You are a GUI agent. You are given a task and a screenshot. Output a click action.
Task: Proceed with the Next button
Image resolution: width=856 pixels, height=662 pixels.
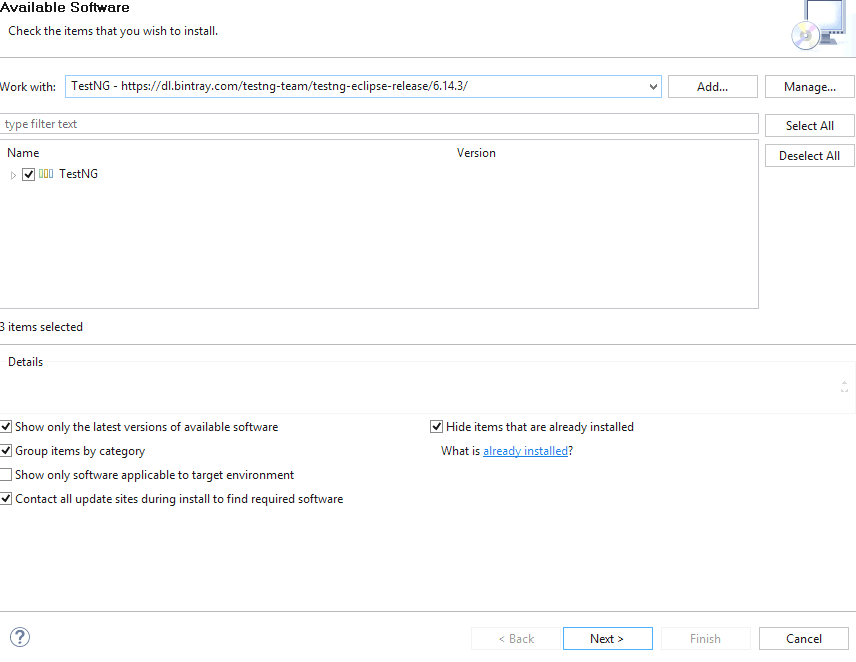(607, 638)
